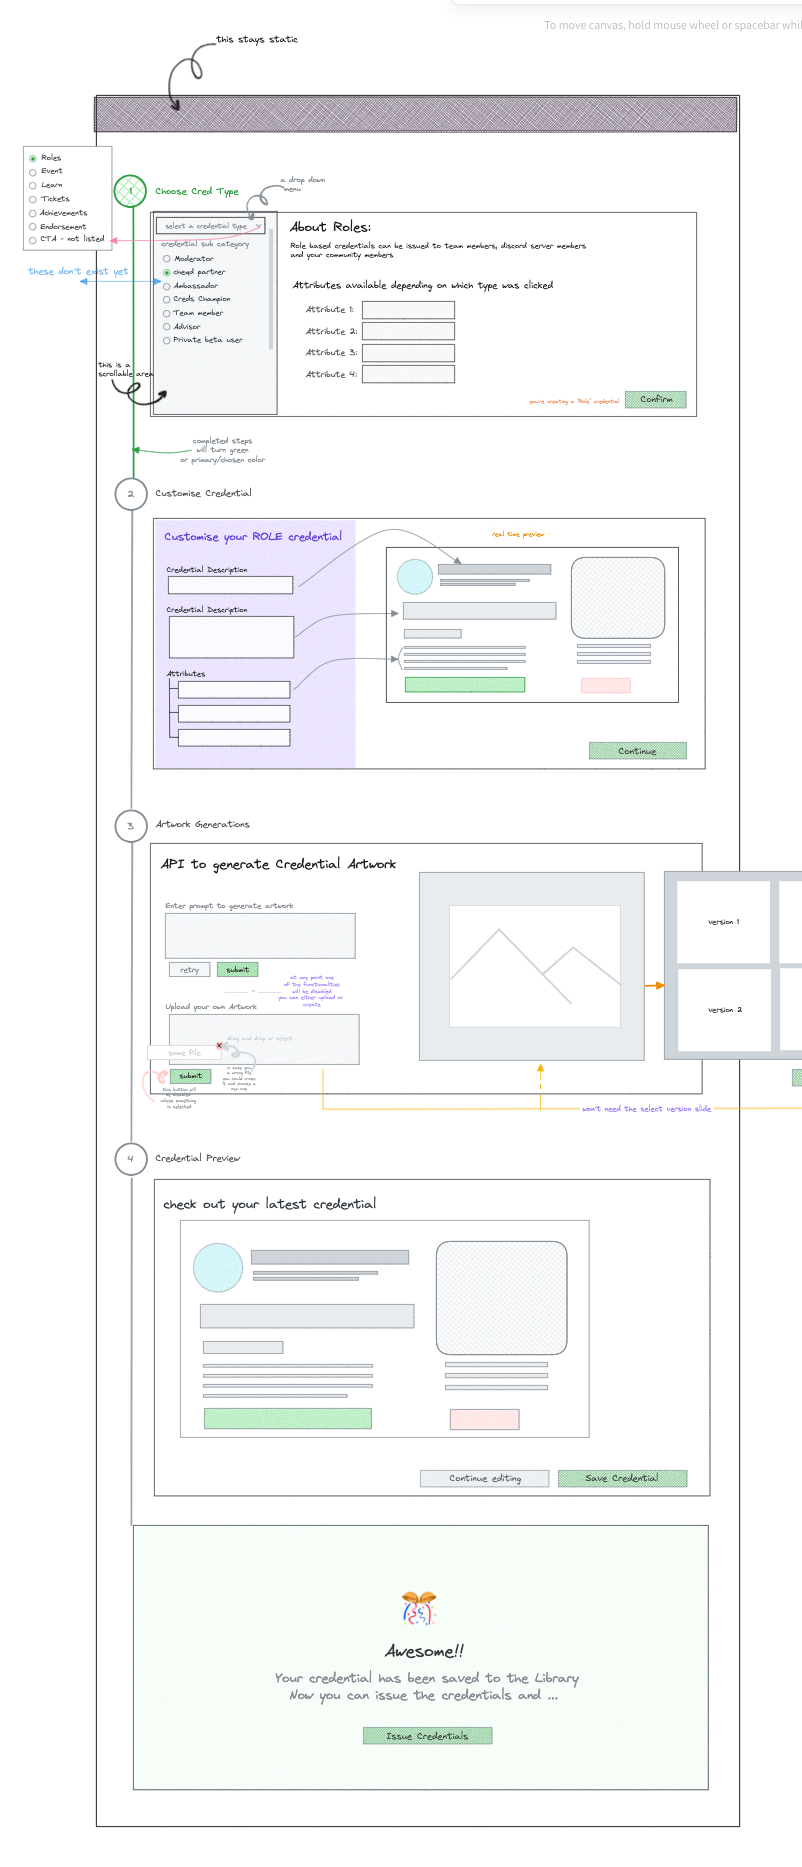Select the version 1 artwork thumbnail

click(723, 922)
